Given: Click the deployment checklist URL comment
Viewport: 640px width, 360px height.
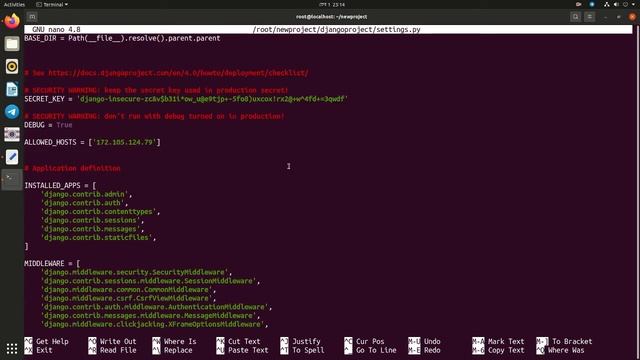Looking at the screenshot, I should click(x=167, y=73).
